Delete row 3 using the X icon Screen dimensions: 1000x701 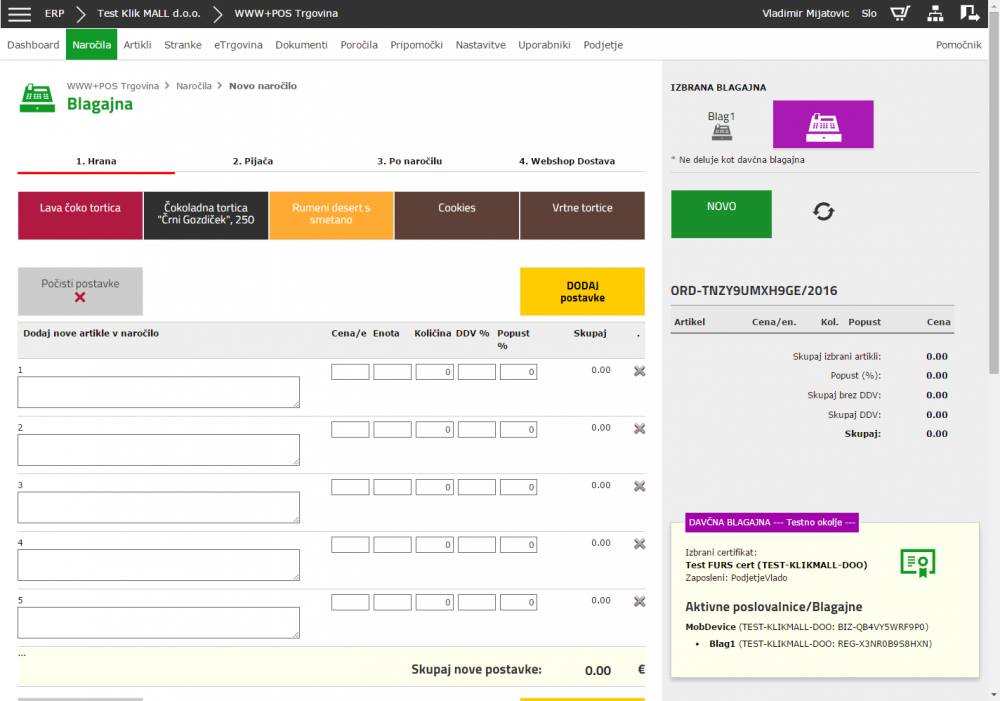pyautogui.click(x=639, y=486)
